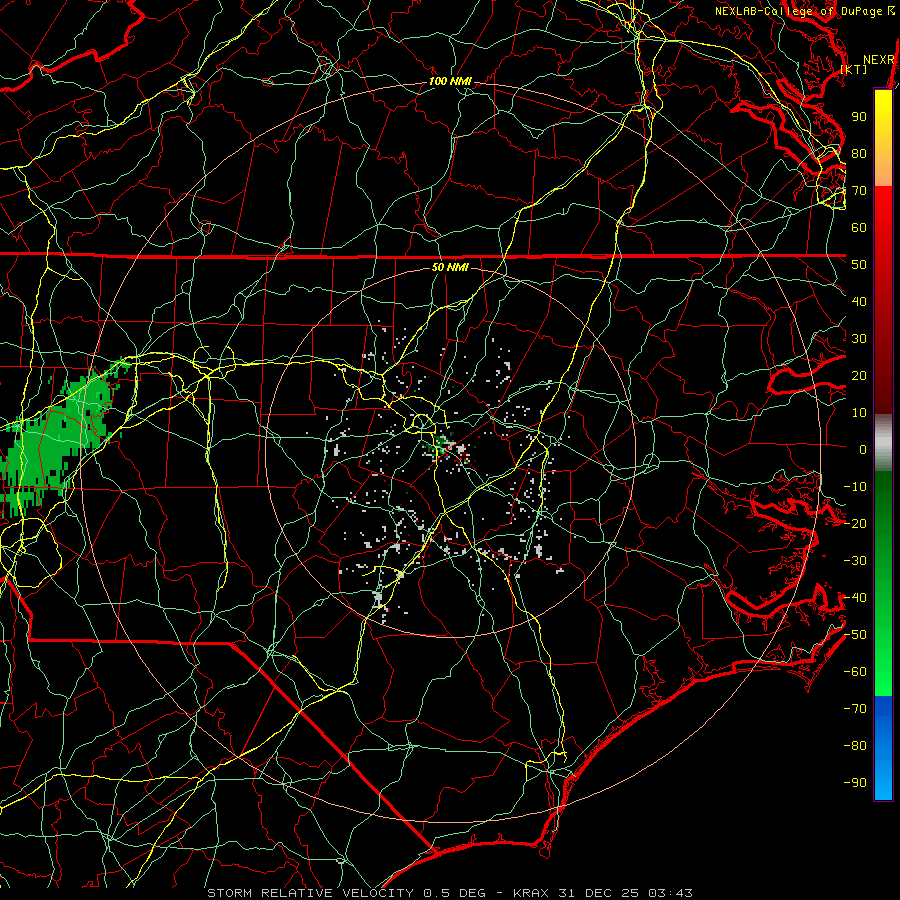Pick the bright red colorbar segment near 60

click(883, 224)
